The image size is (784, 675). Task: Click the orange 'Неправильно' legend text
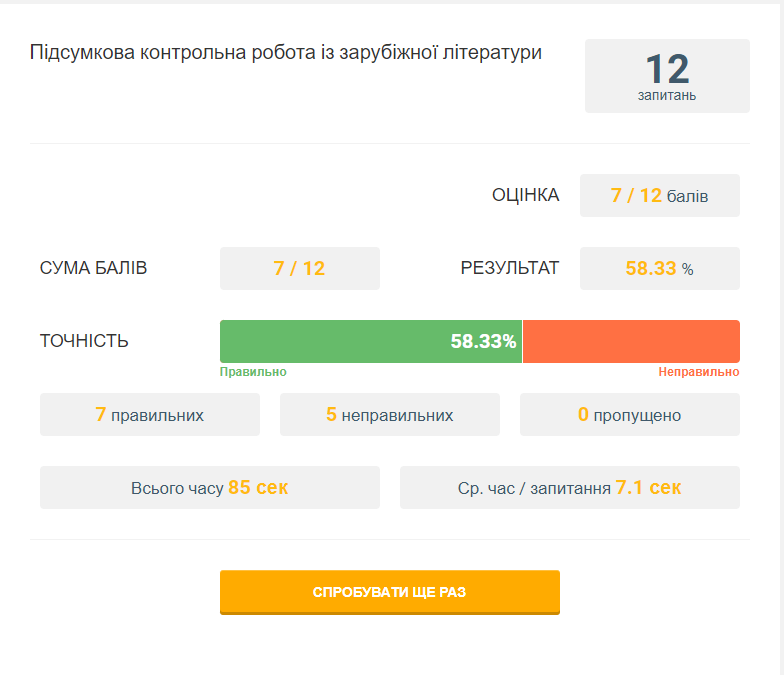pyautogui.click(x=698, y=372)
